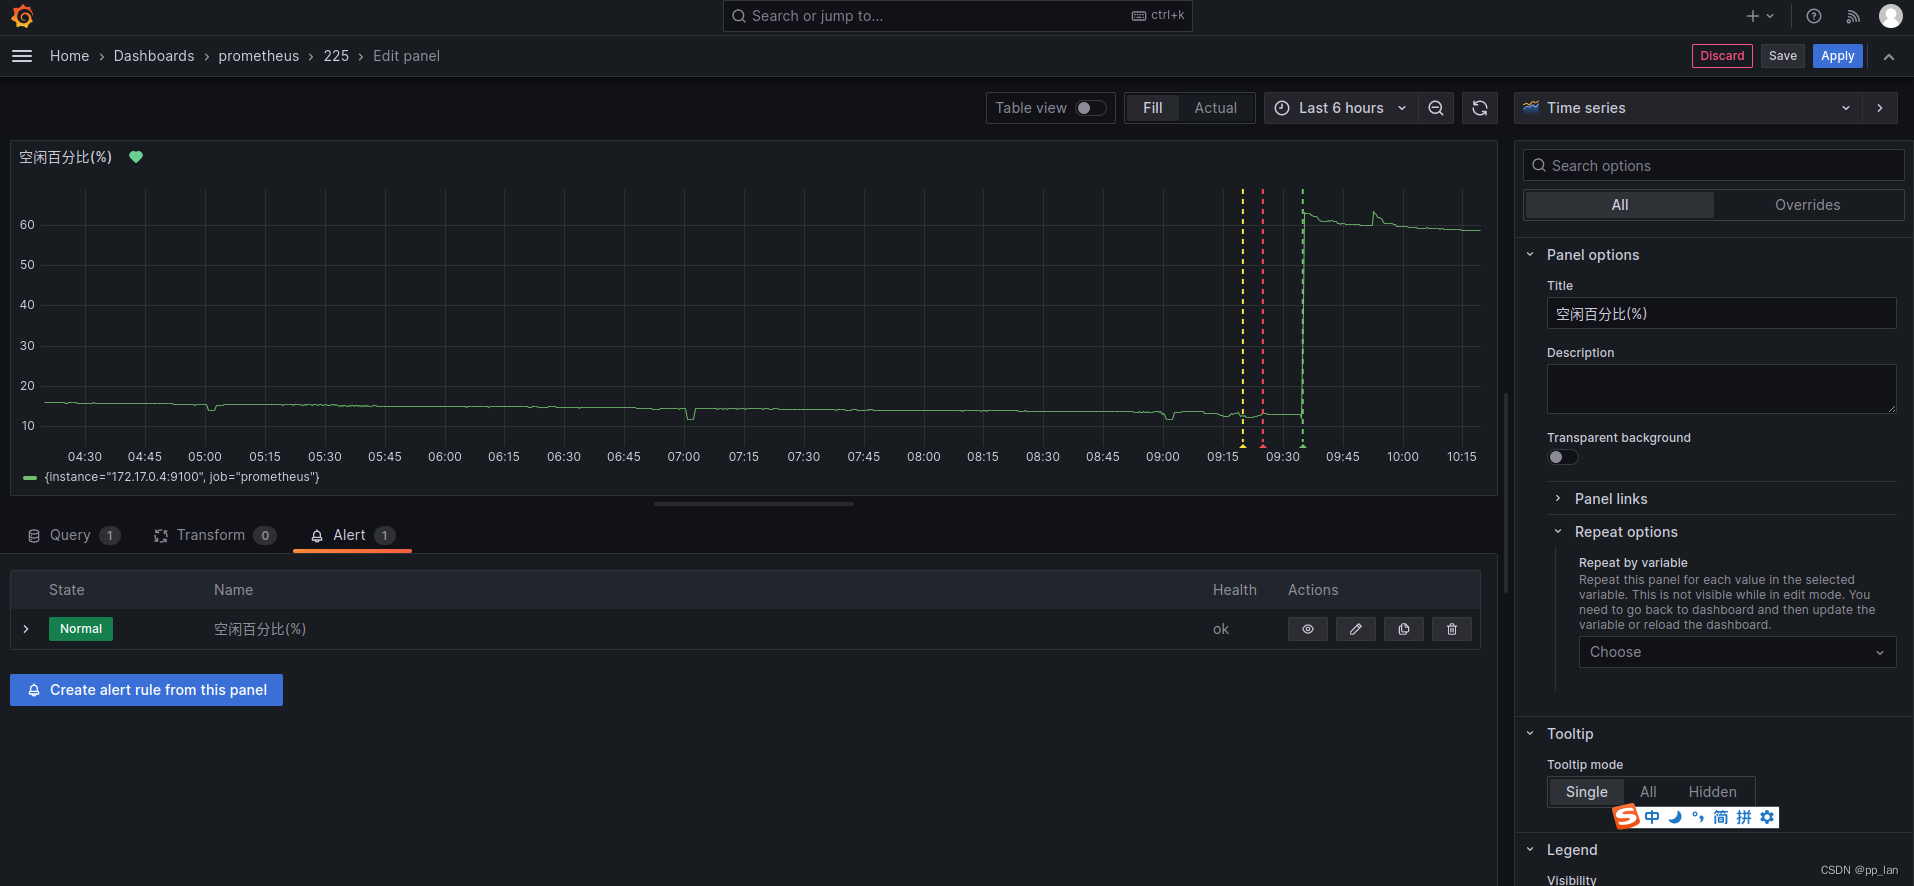1914x886 pixels.
Task: Click Sogou moon half-width icon
Action: coord(1675,817)
